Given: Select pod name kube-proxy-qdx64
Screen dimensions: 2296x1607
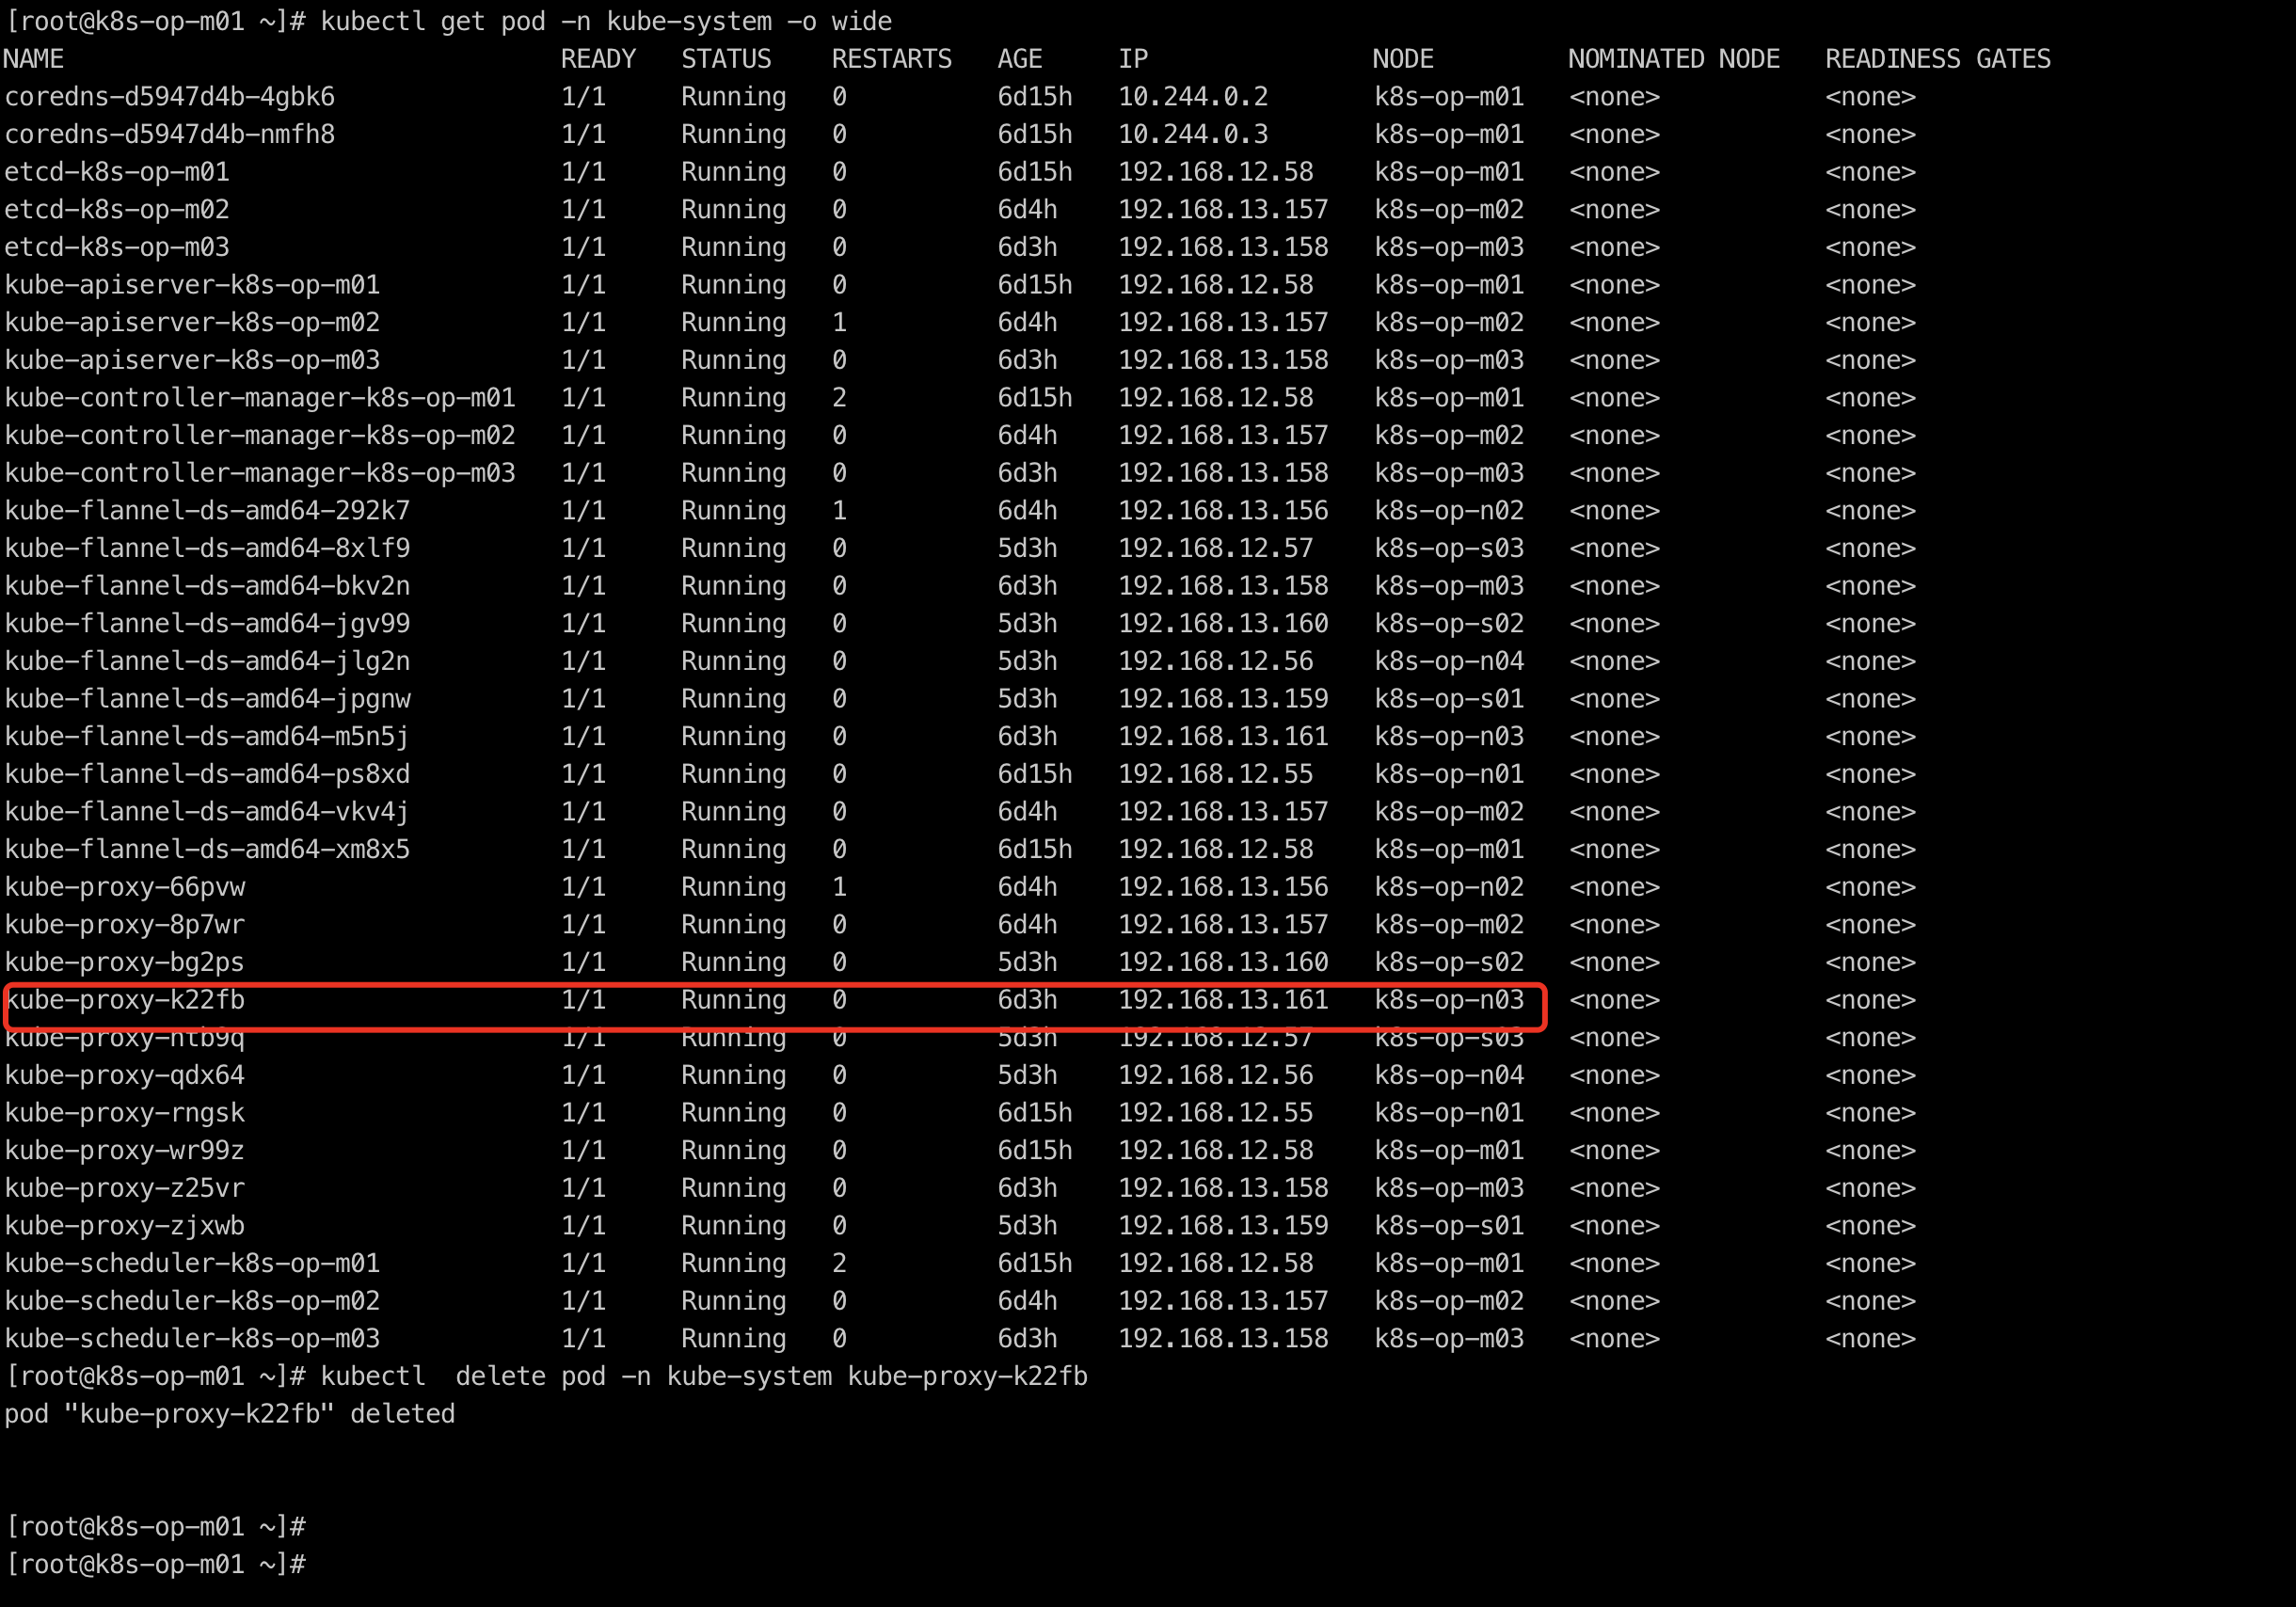Looking at the screenshot, I should [x=124, y=1076].
